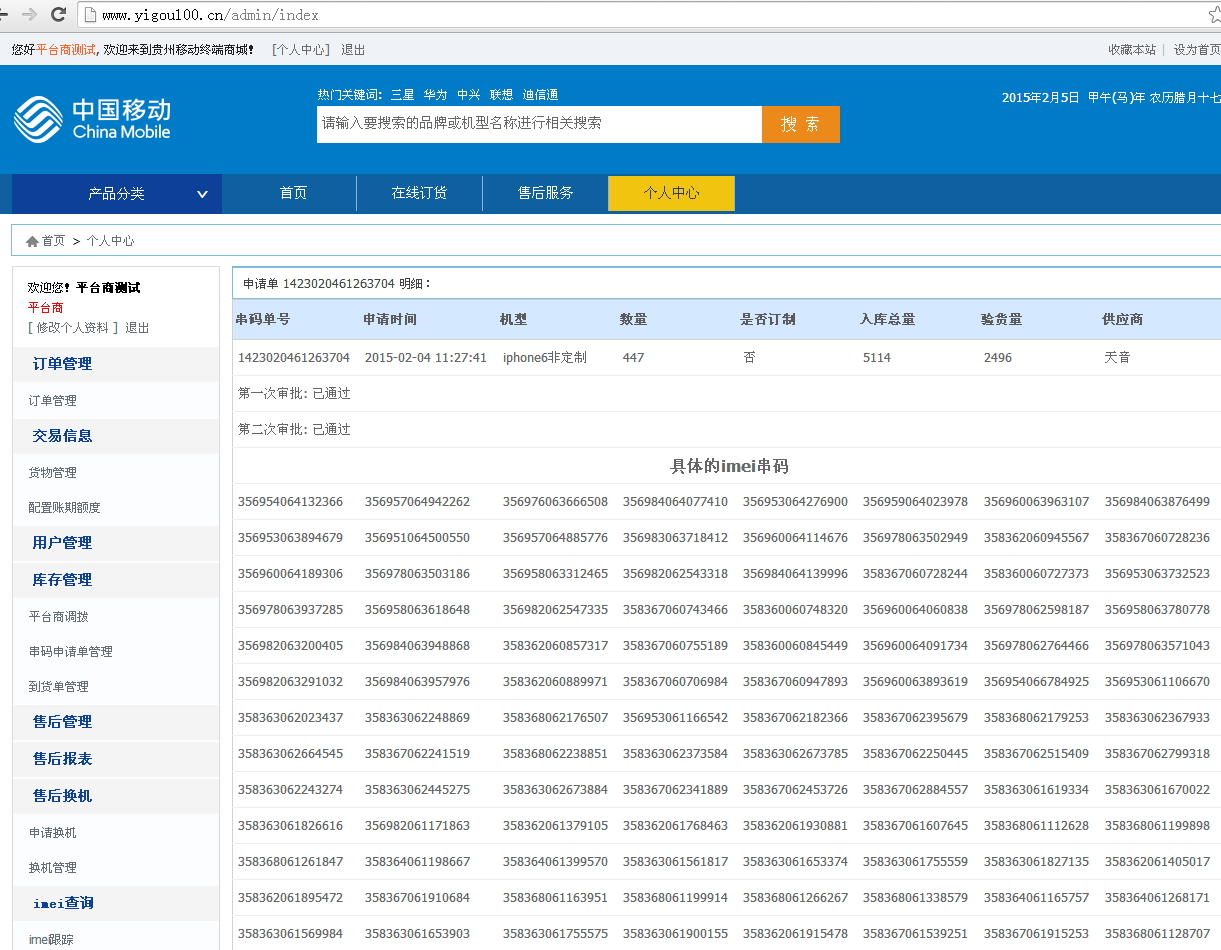Click the China Mobile logo
This screenshot has height=950, width=1221.
(92, 119)
